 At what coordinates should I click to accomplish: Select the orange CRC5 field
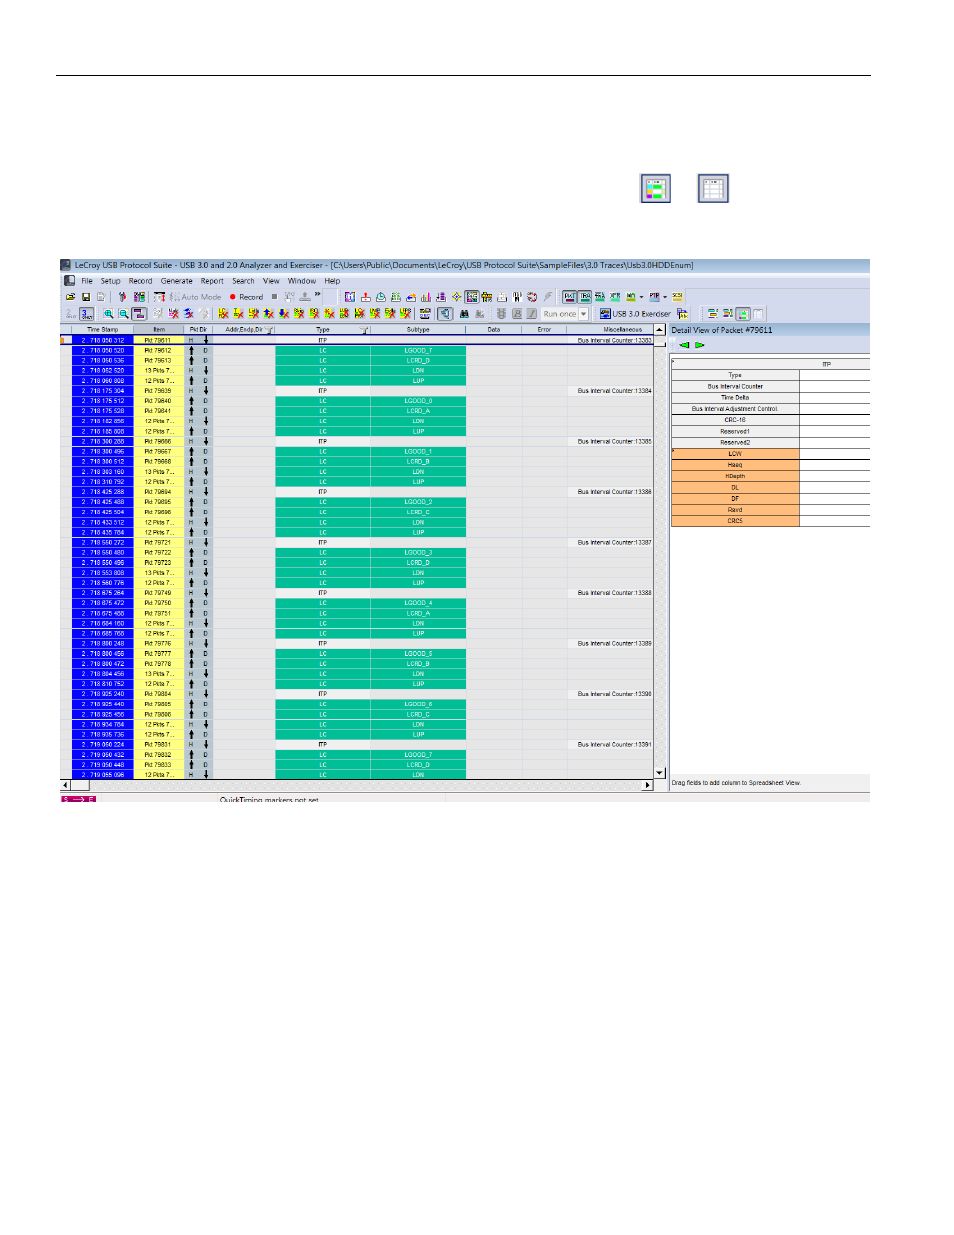point(735,521)
